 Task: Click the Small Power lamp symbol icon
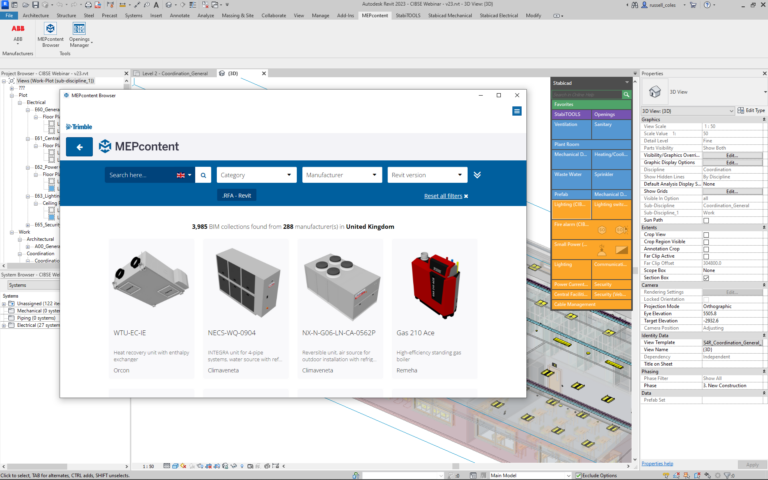pos(601,250)
